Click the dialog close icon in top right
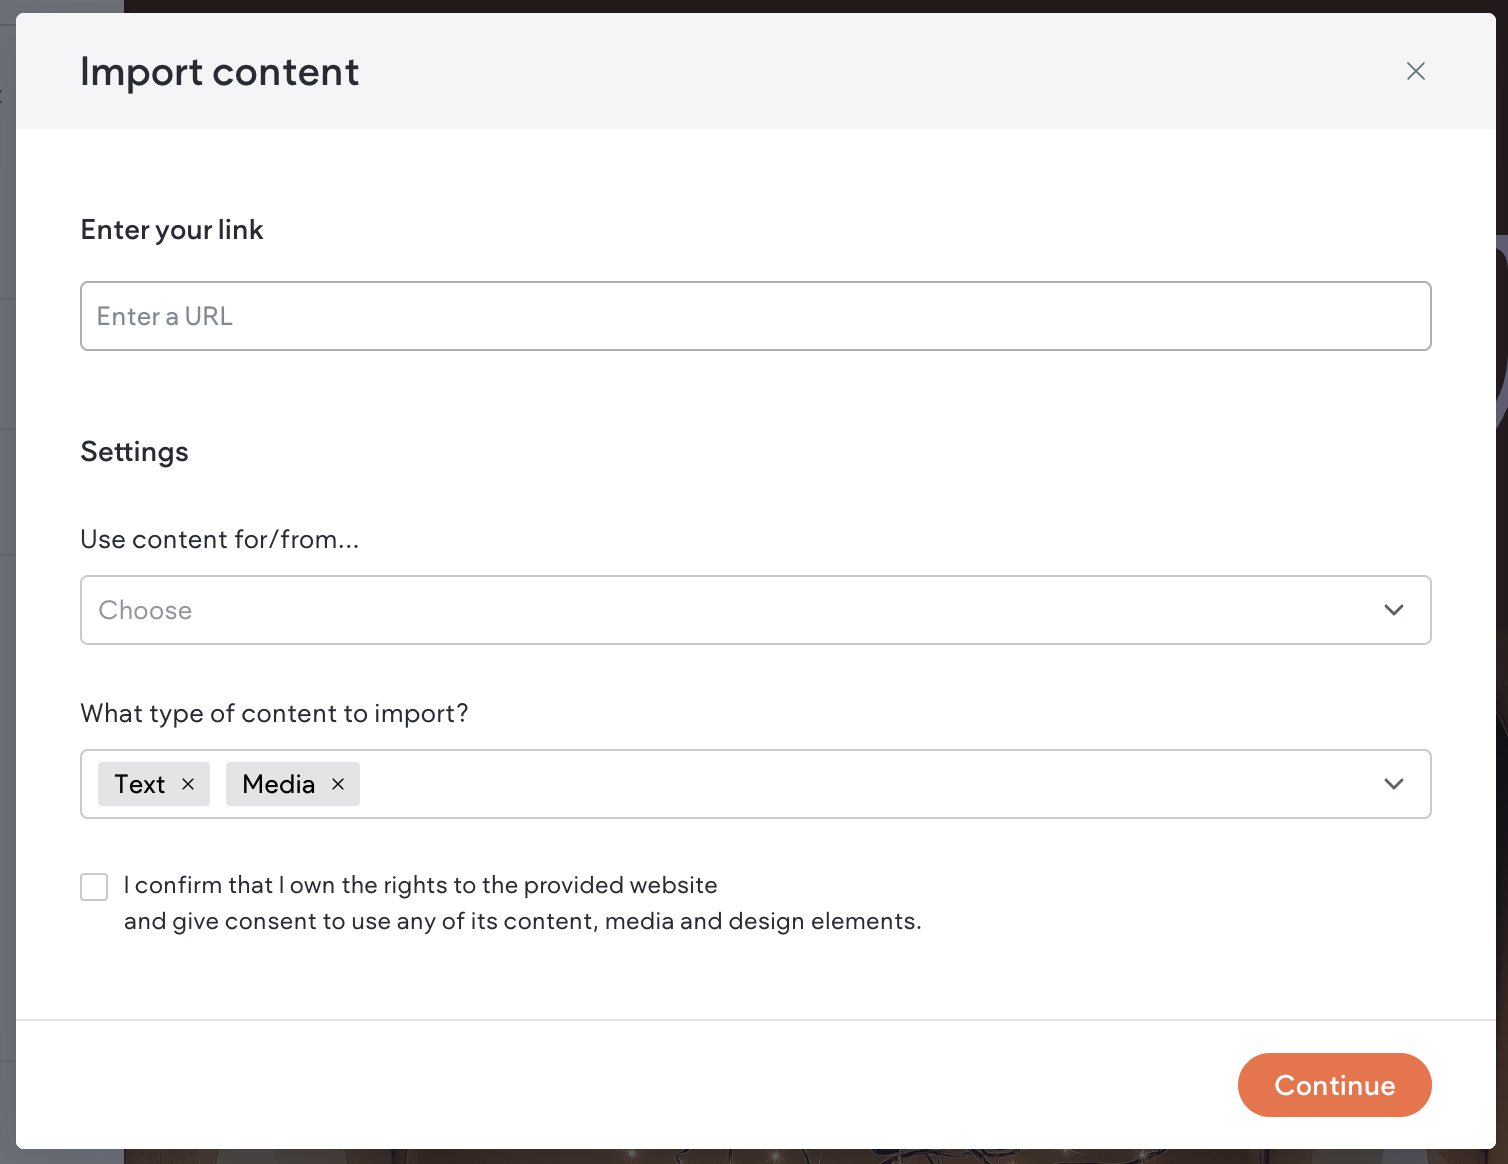Screen dimensions: 1508x1164 (x=1416, y=71)
